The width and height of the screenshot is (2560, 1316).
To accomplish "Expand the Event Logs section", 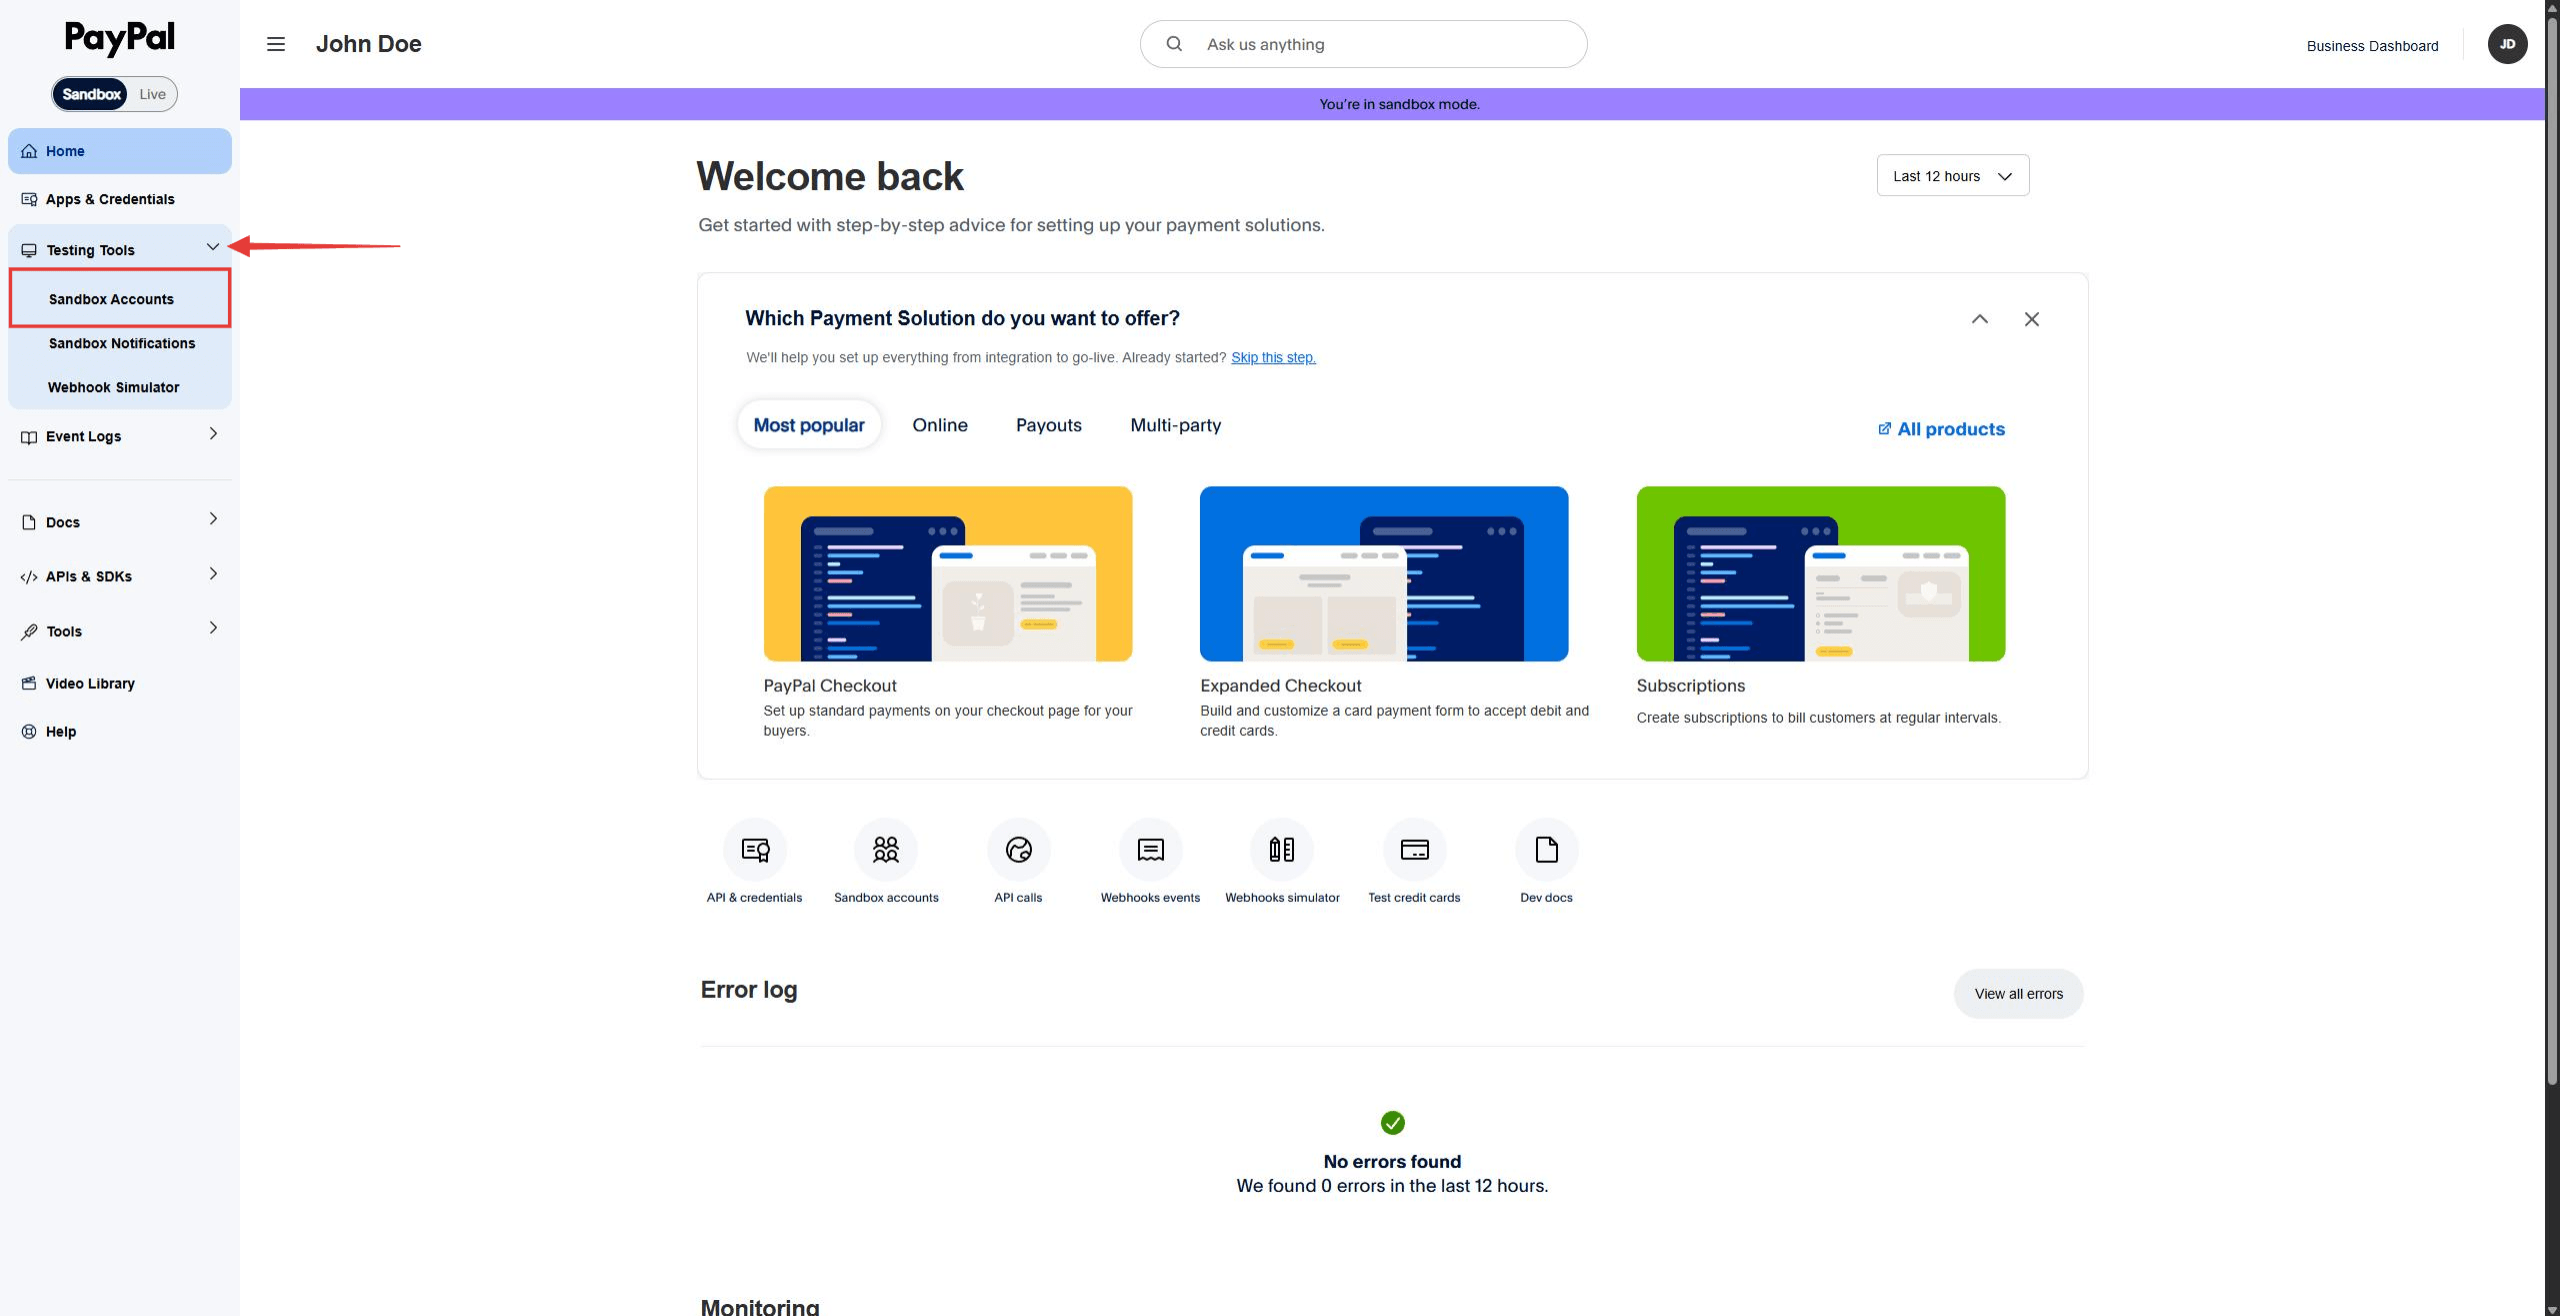I will pos(212,435).
